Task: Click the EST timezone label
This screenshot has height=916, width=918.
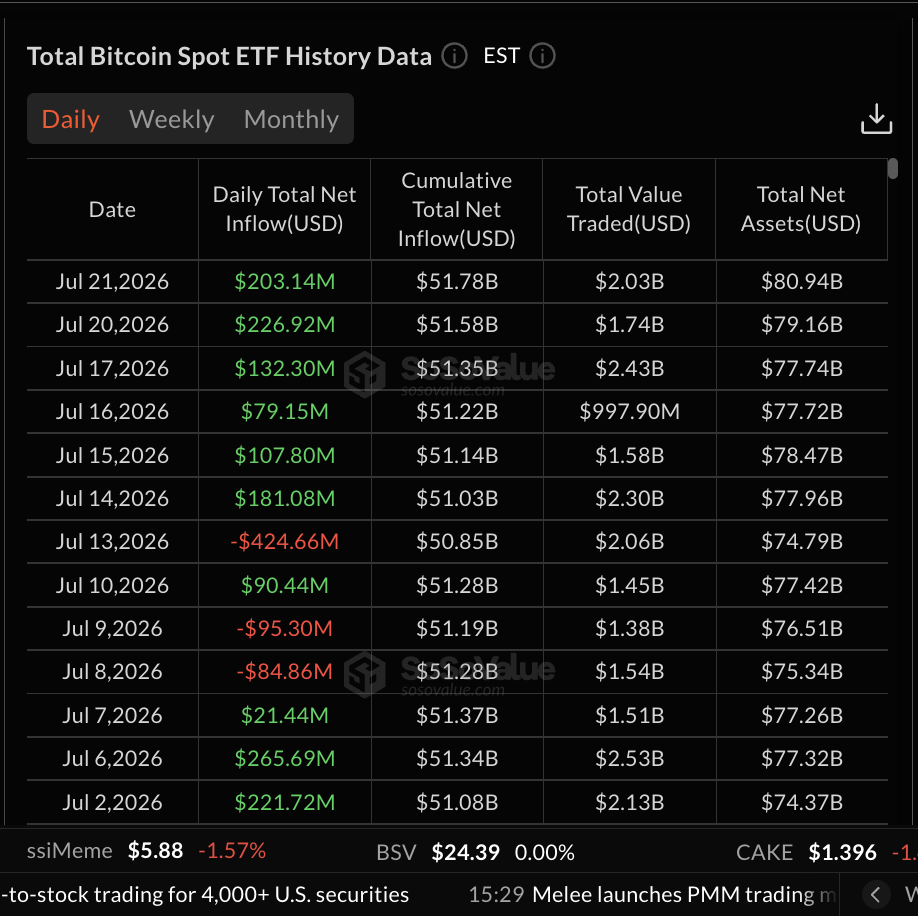Action: click(x=502, y=56)
